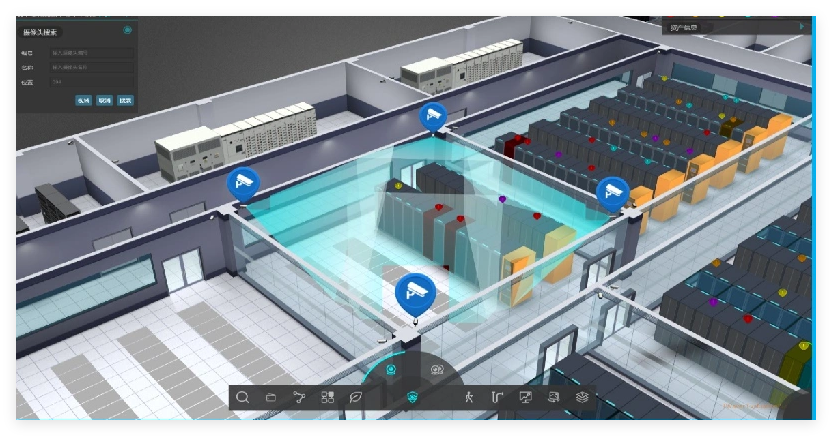Open the folder icon in bottom toolbar
This screenshot has height=436, width=832.
271,397
